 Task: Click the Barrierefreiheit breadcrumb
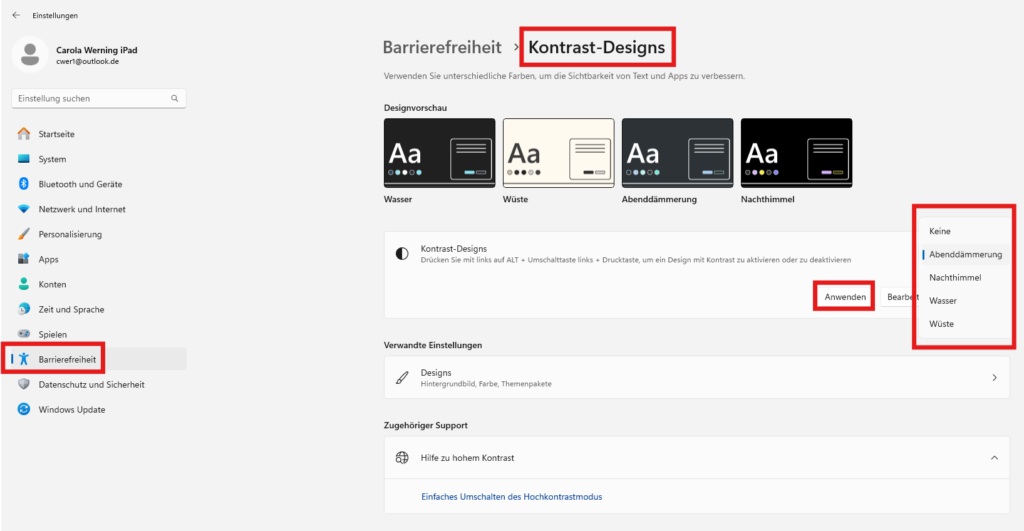[x=442, y=48]
